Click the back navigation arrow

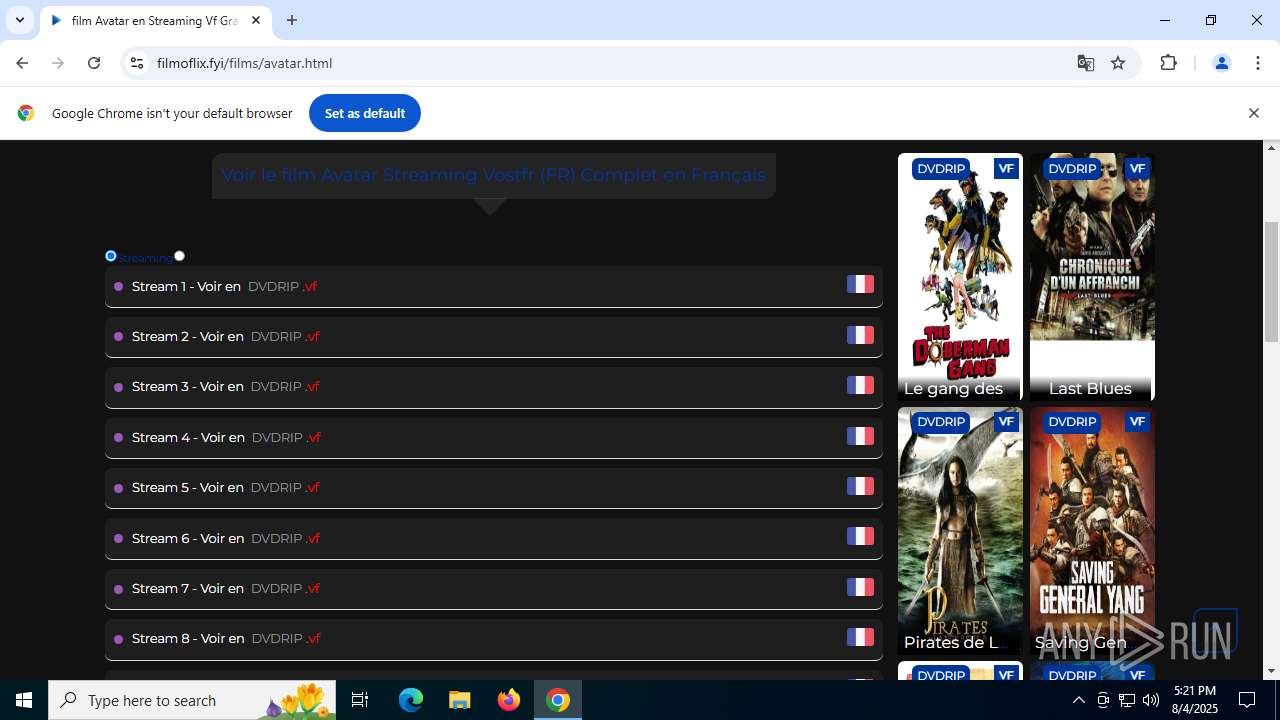pyautogui.click(x=22, y=63)
